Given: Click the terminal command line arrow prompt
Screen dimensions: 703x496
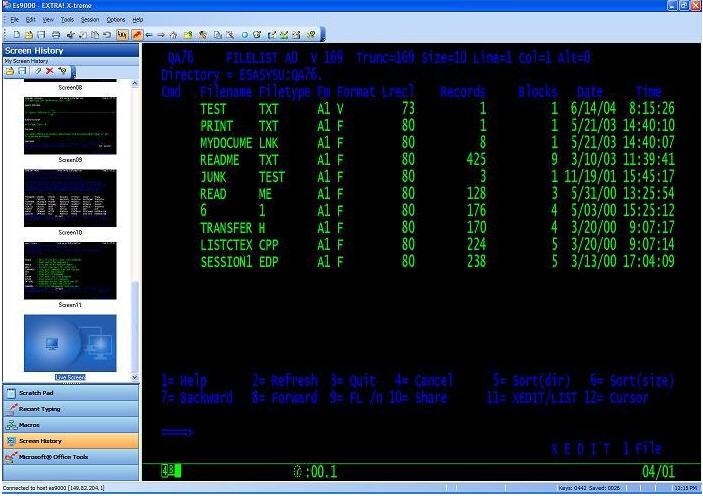Looking at the screenshot, I should click(177, 432).
